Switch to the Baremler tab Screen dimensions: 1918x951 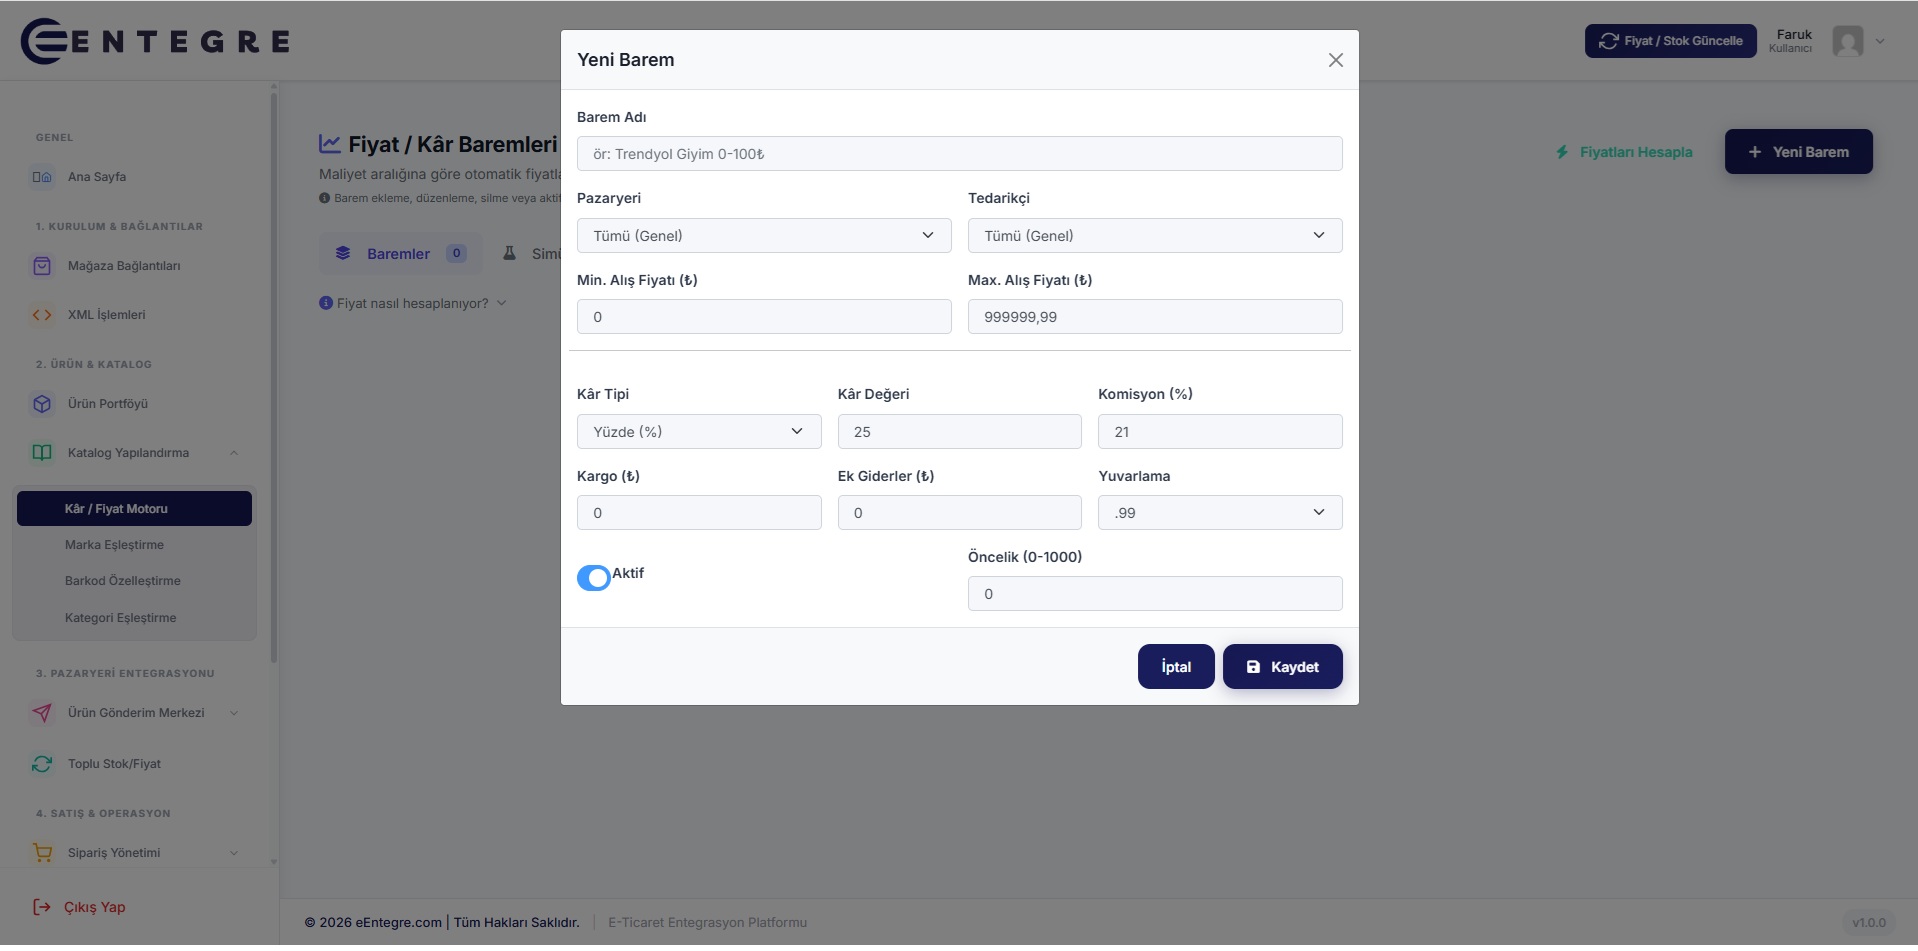(400, 253)
